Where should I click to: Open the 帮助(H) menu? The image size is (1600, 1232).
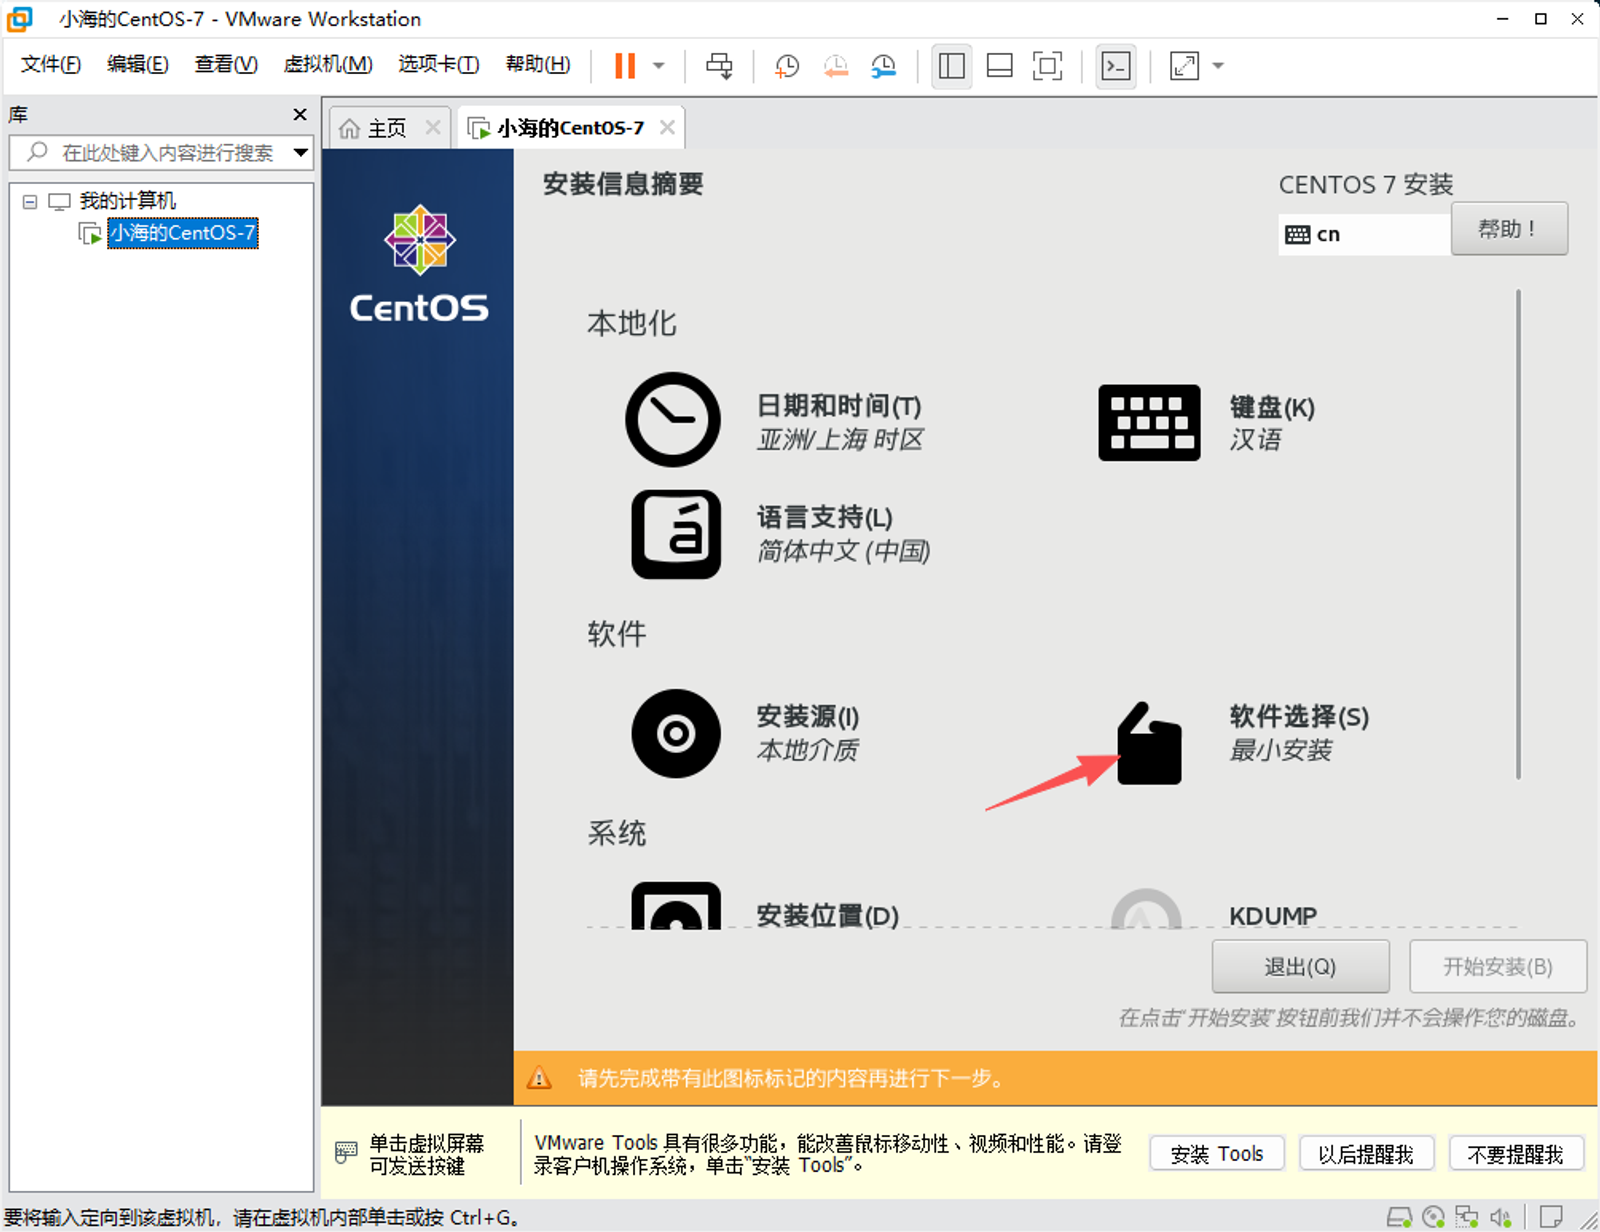point(538,65)
